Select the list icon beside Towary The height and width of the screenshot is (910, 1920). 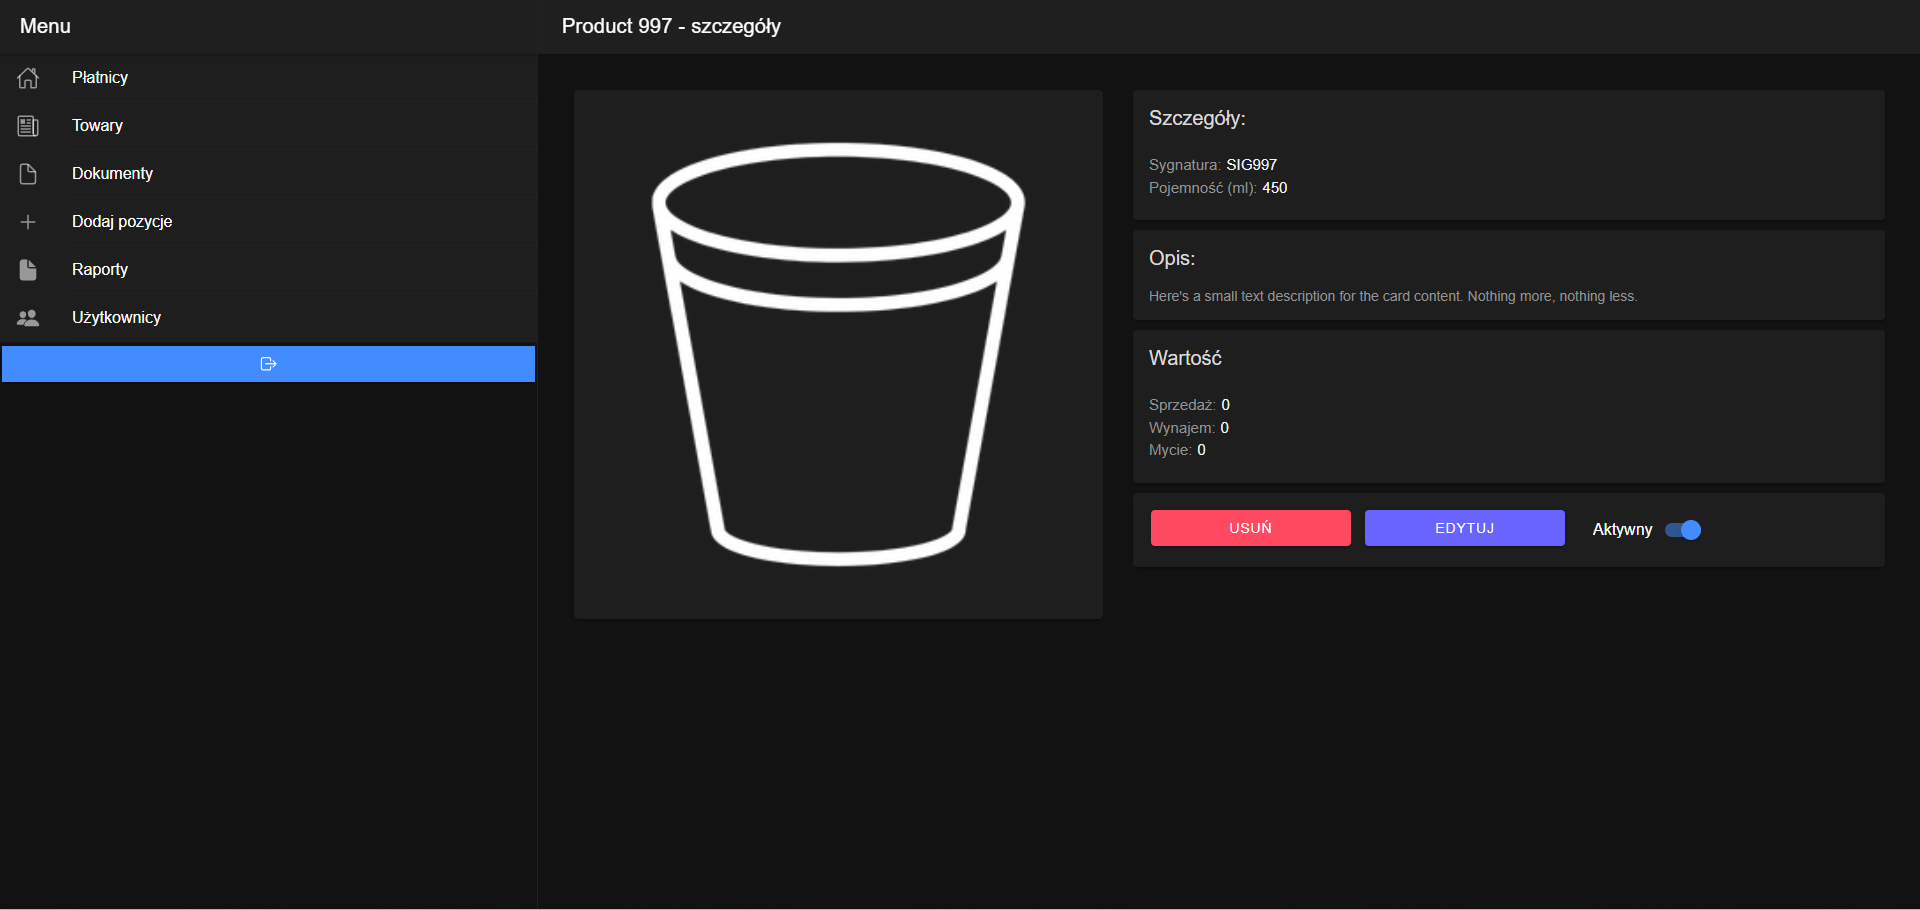pyautogui.click(x=27, y=125)
